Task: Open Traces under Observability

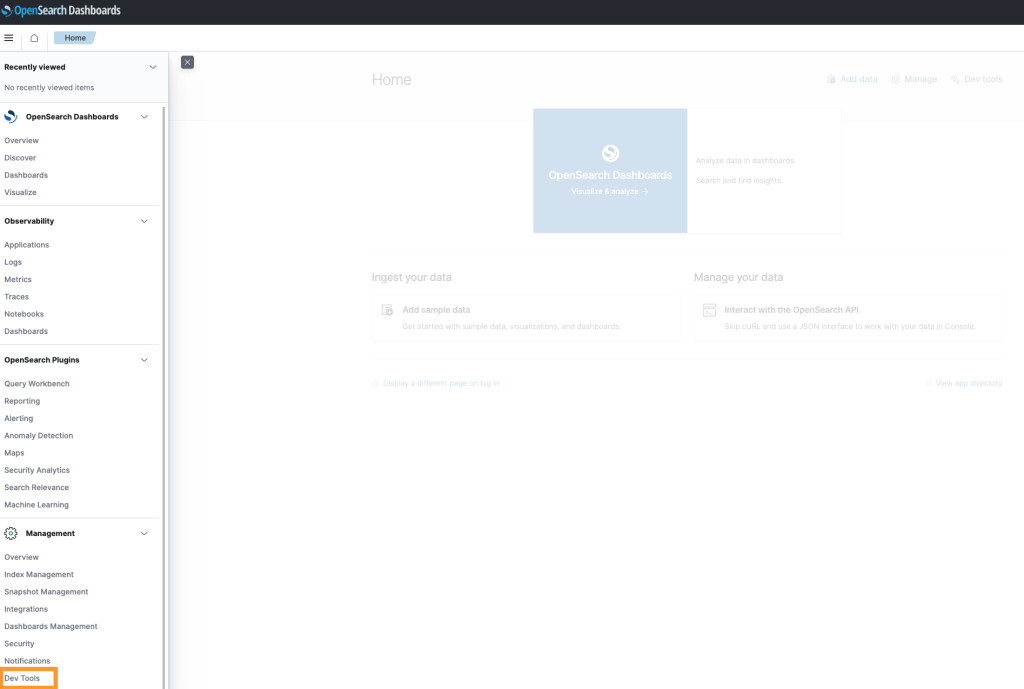Action: [x=16, y=296]
